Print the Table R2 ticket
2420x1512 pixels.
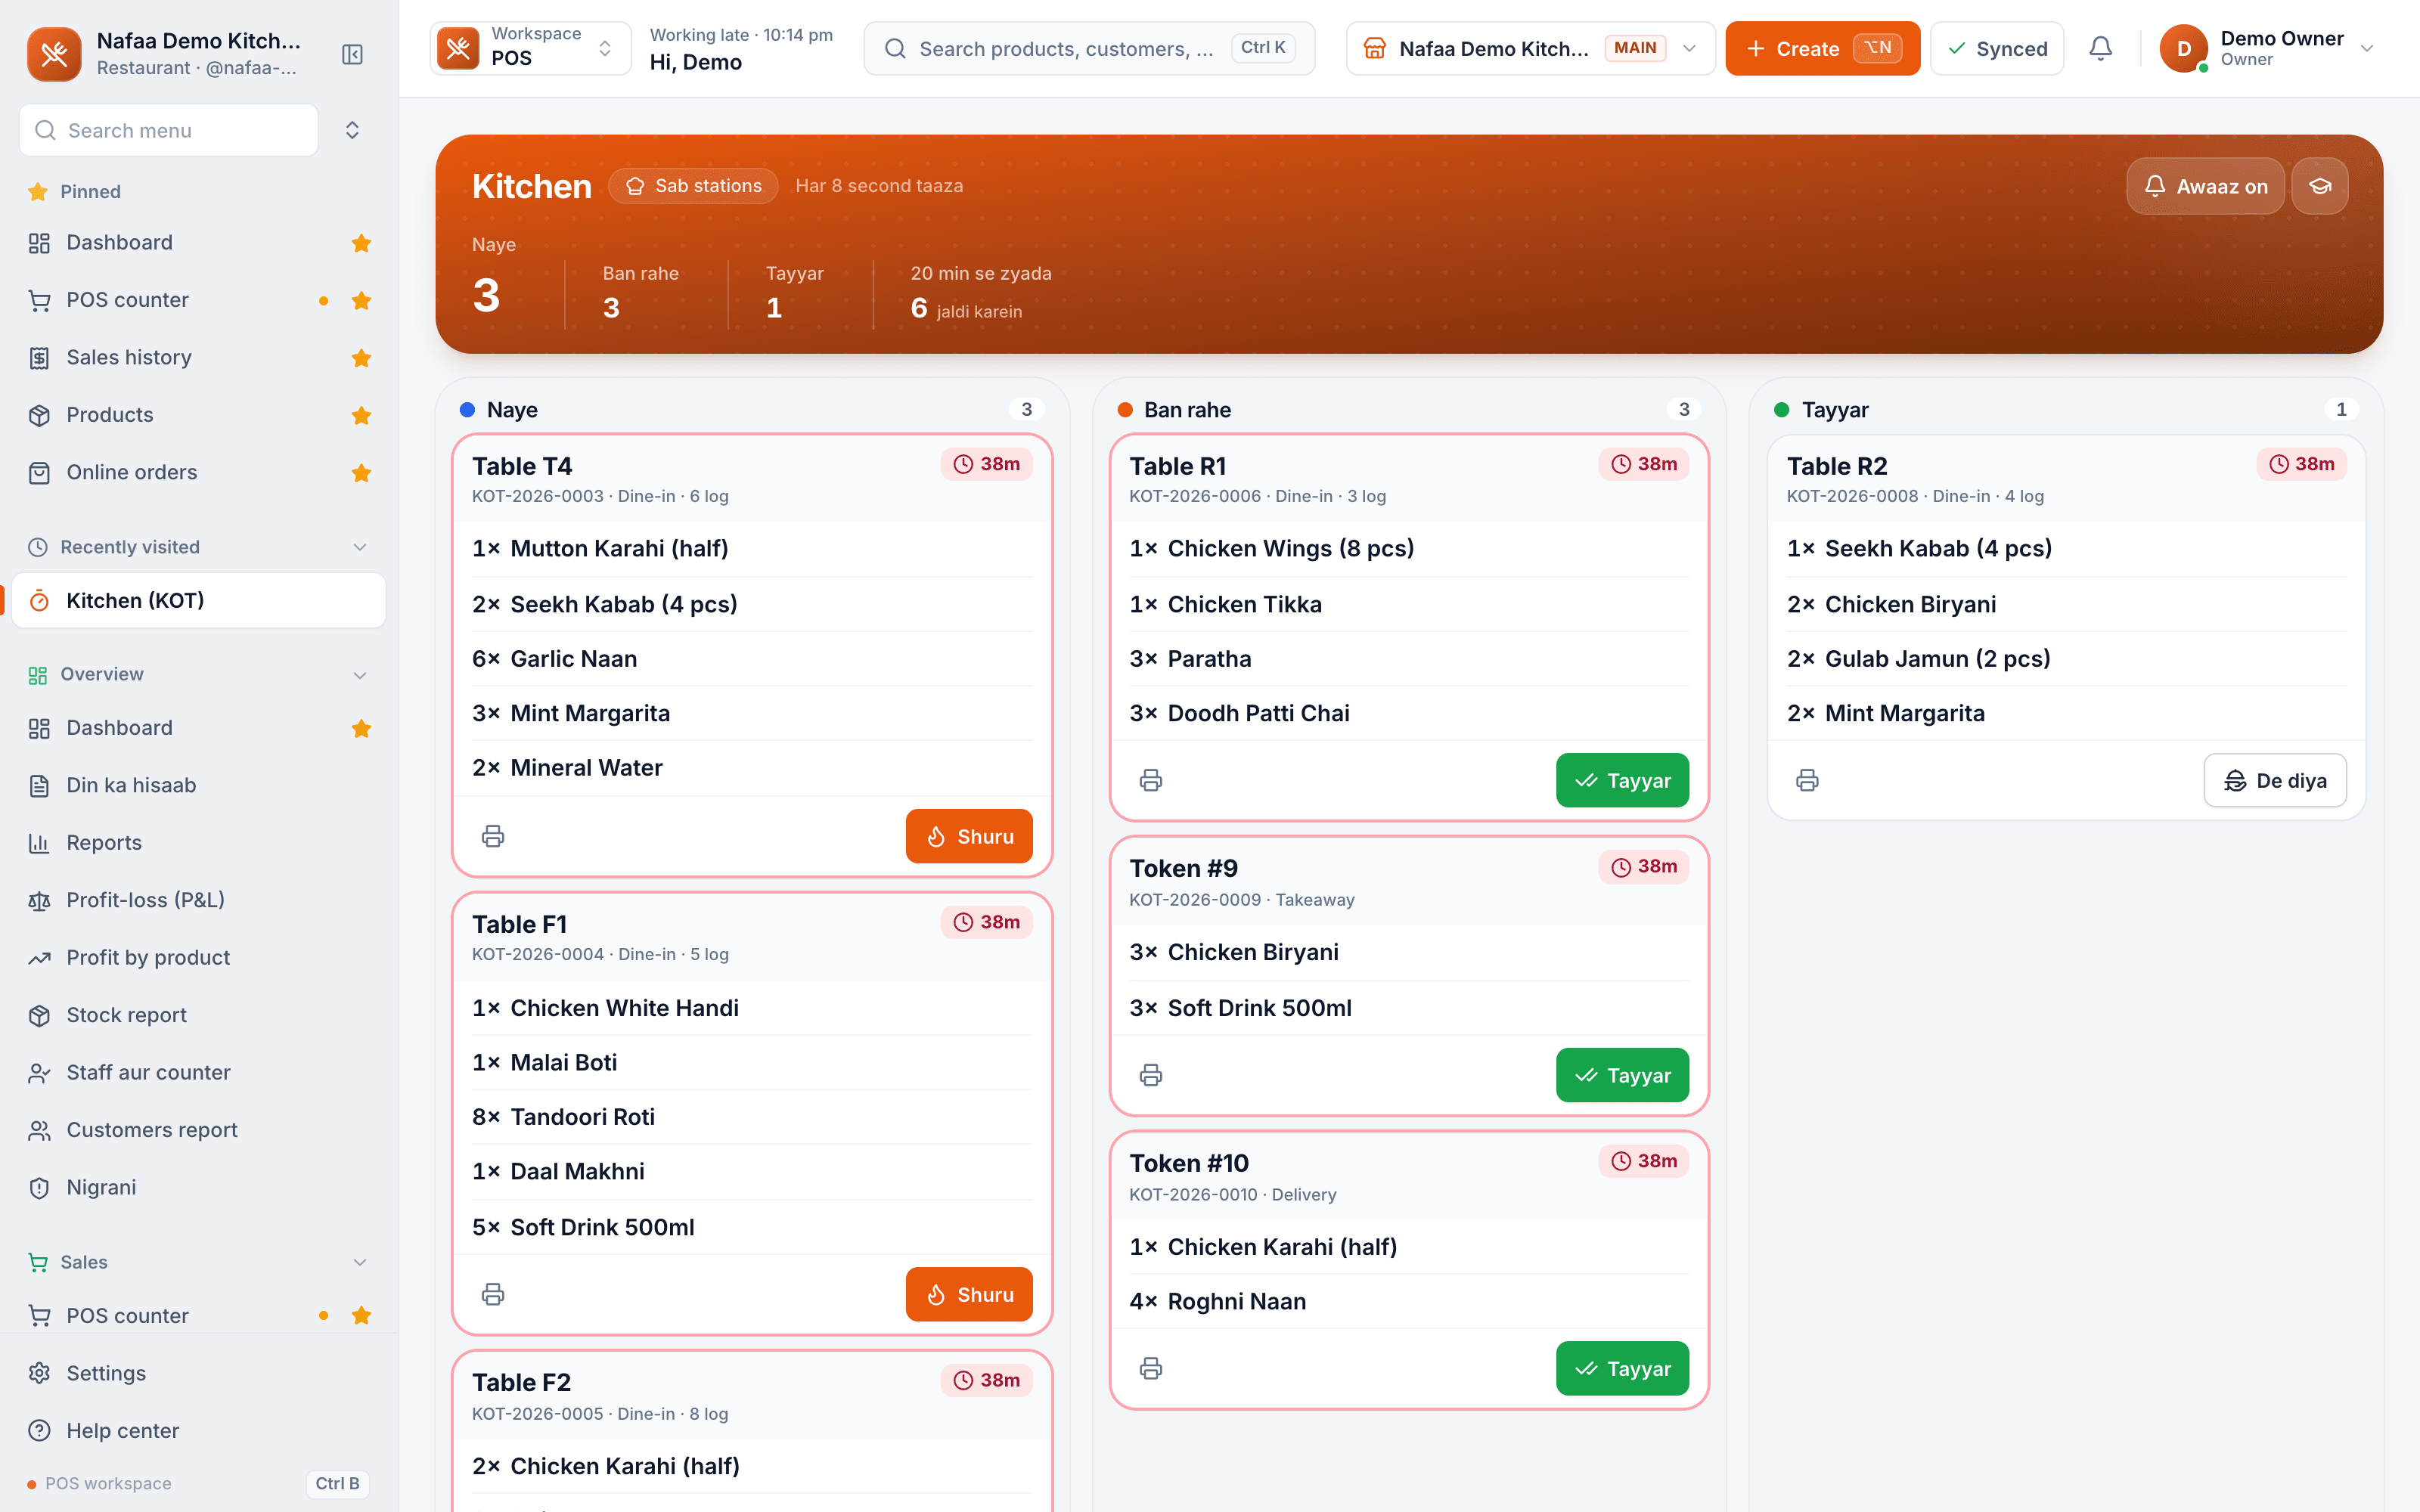click(x=1807, y=780)
